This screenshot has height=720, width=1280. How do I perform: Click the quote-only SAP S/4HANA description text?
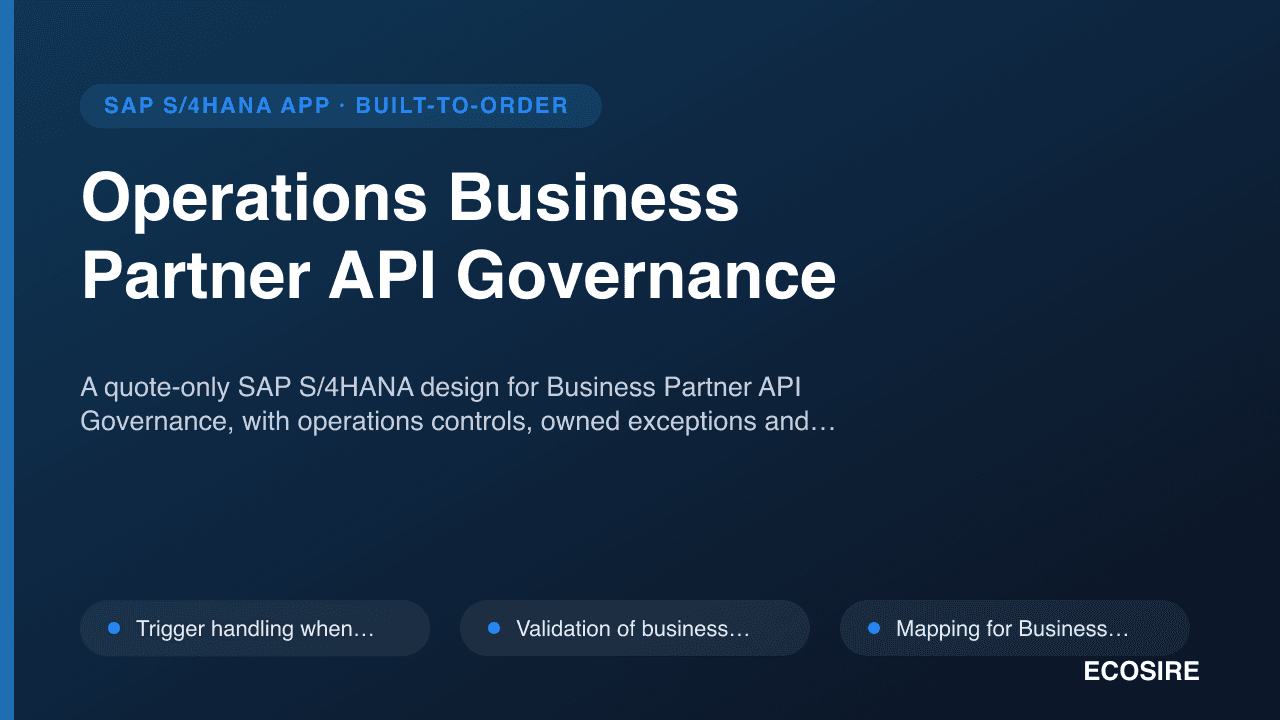[457, 404]
